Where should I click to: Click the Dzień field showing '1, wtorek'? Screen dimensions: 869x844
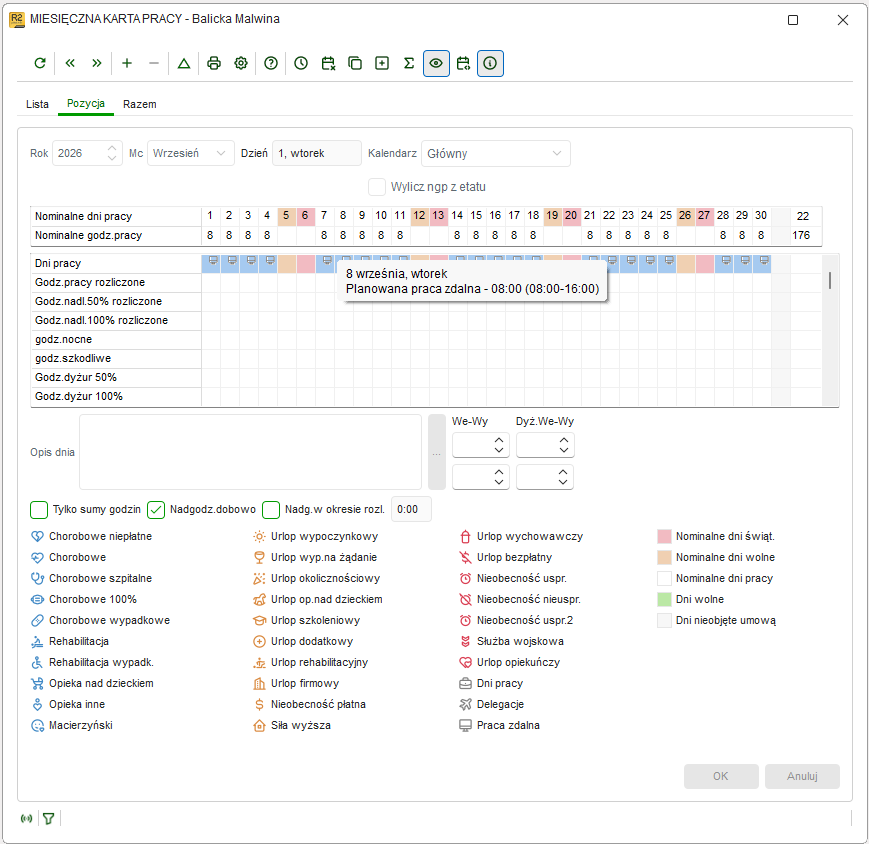316,154
